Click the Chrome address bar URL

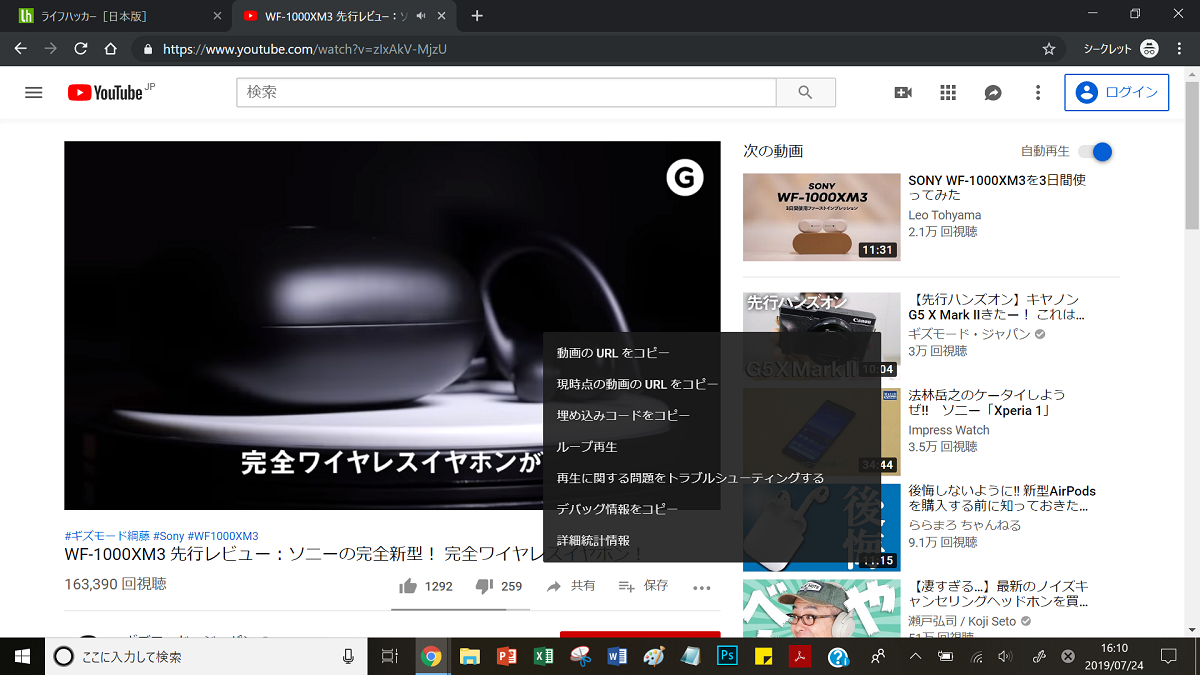(x=306, y=48)
